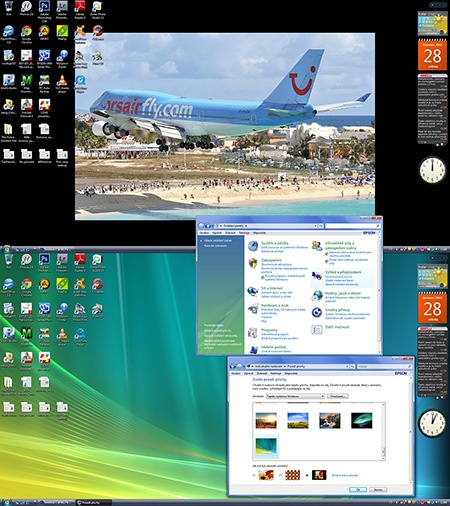Click the Změnit barvu pozadí link

click(345, 475)
